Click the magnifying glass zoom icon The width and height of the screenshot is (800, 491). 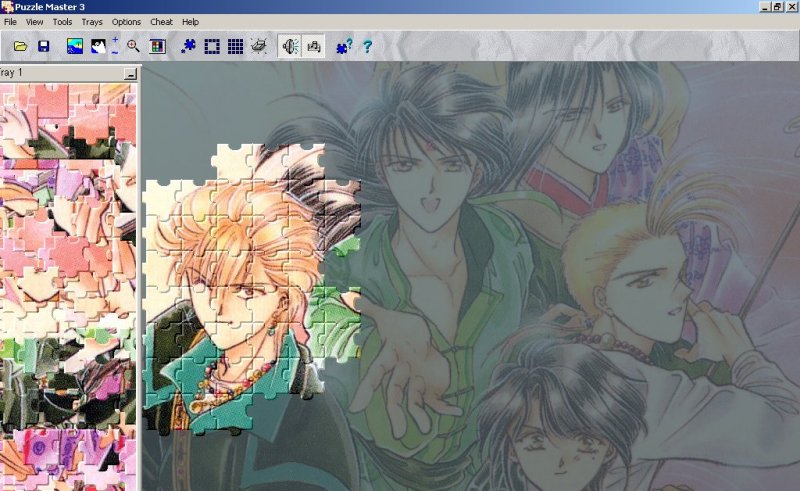(x=133, y=46)
